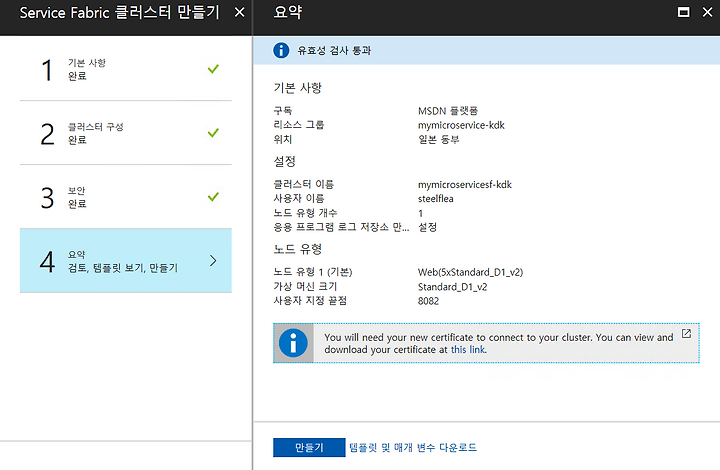Click the 기본 사항 section heading in summary
This screenshot has width=720, height=470.
(x=298, y=88)
